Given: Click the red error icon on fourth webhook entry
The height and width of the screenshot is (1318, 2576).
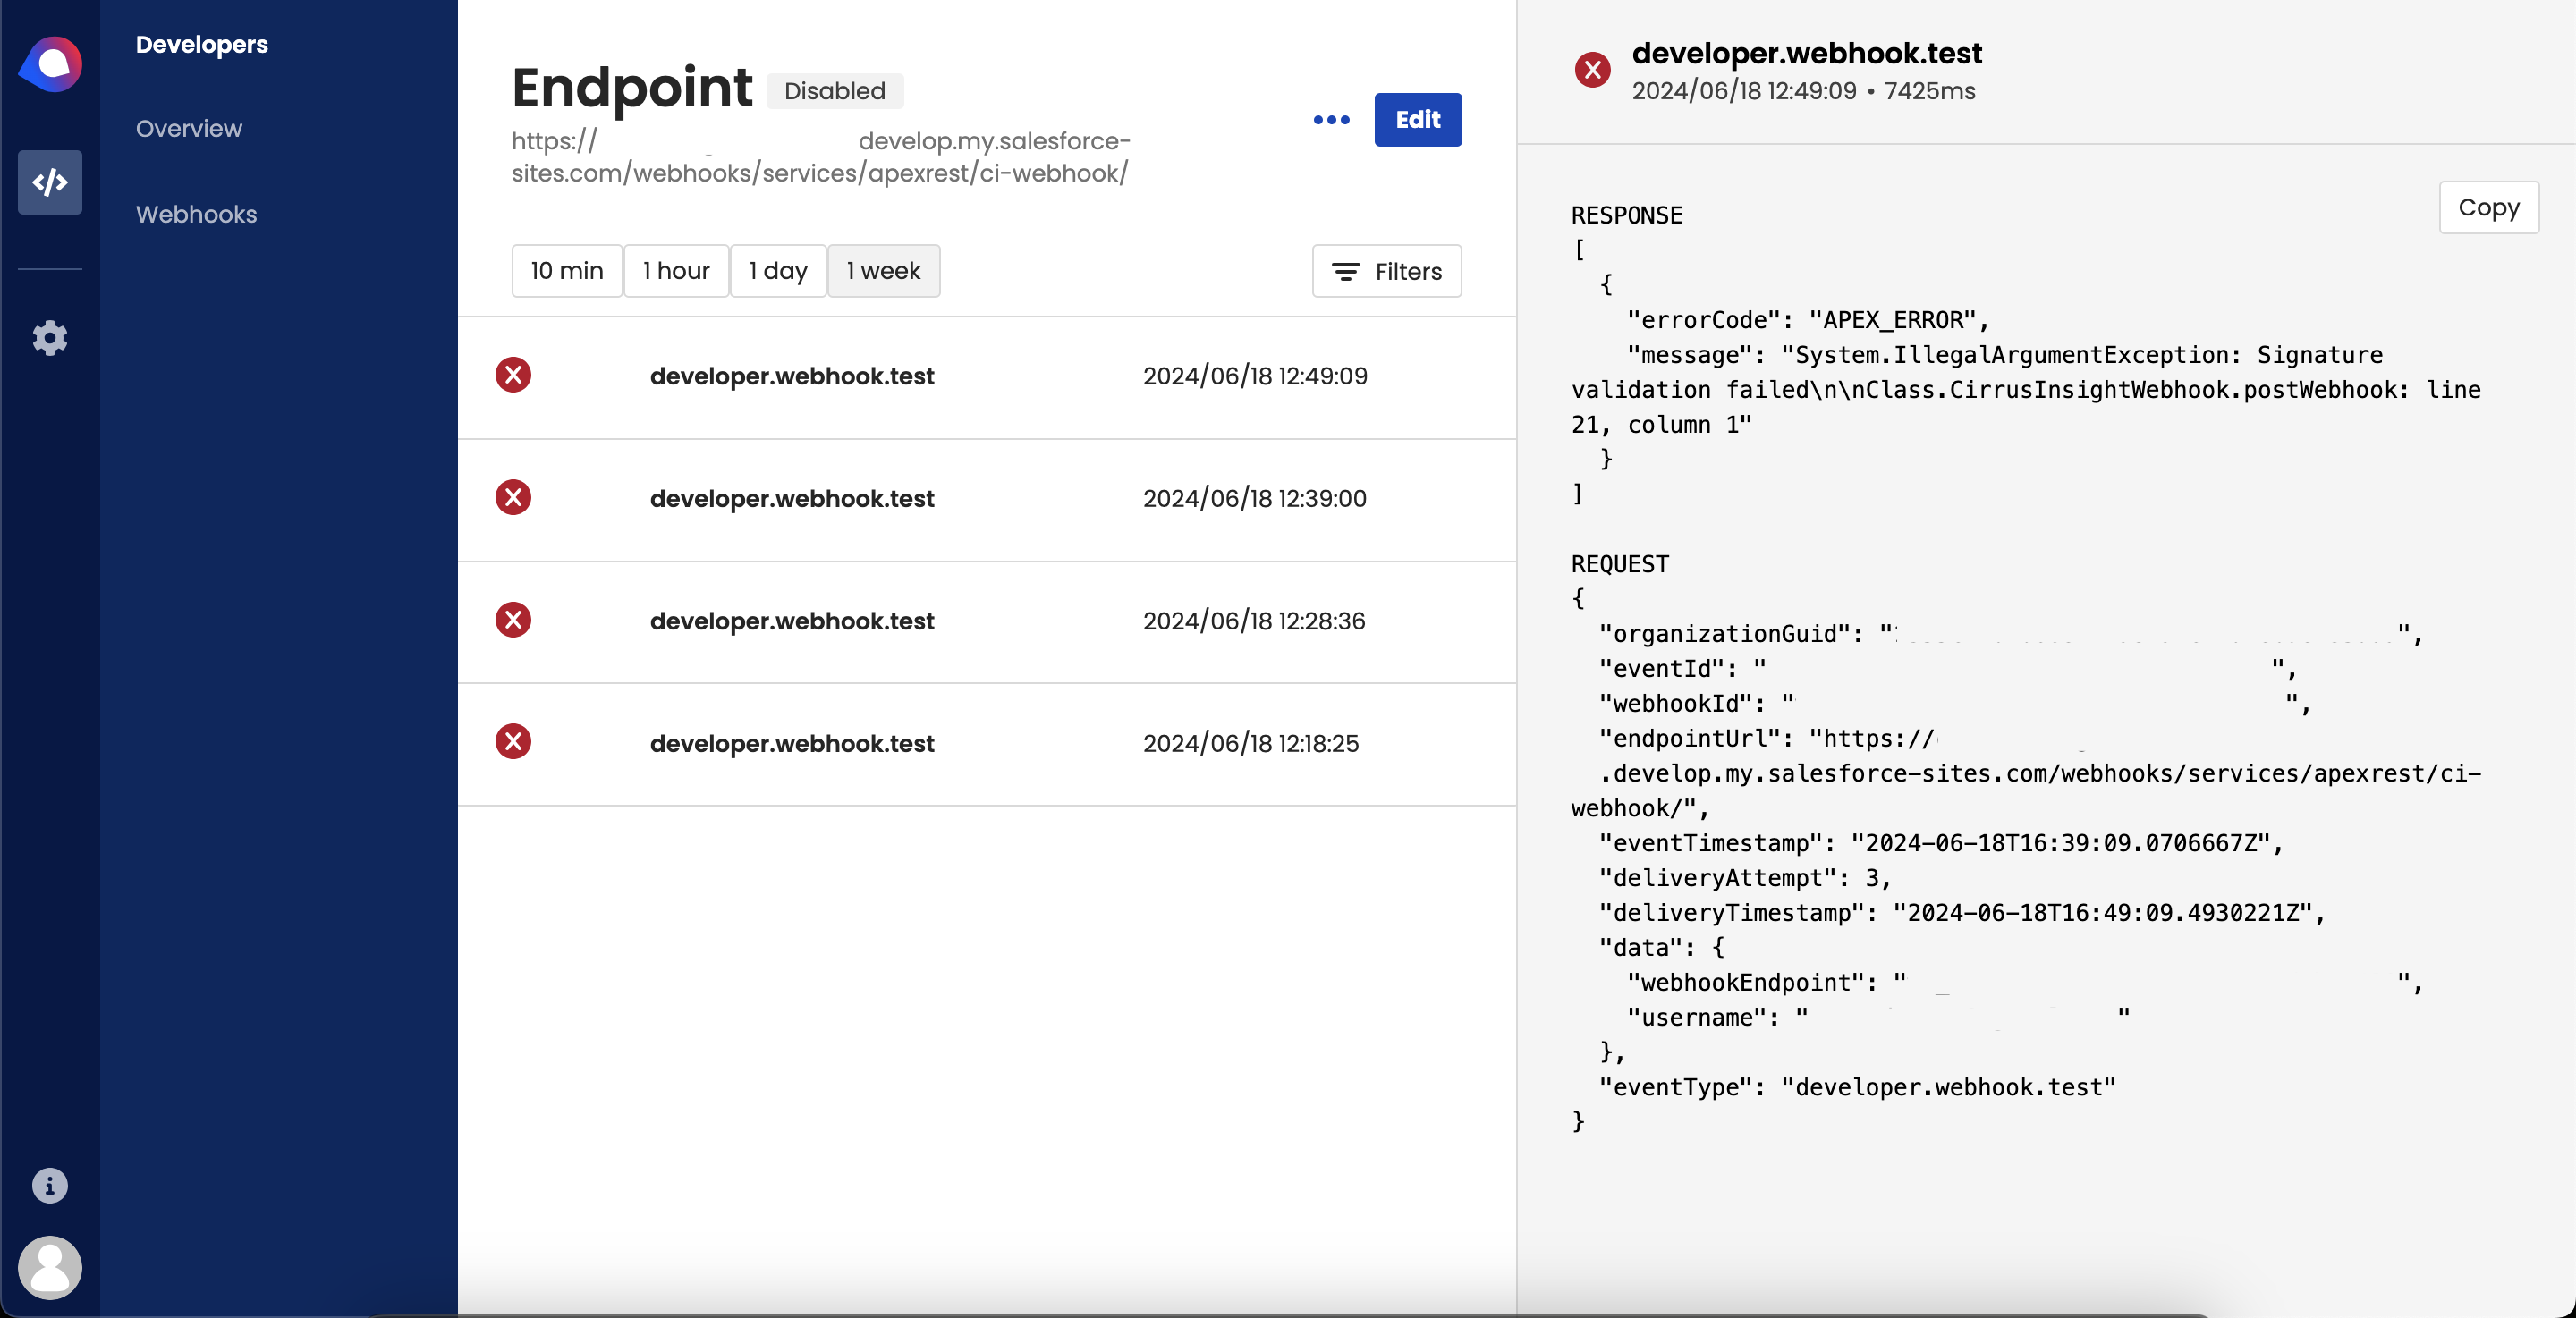Looking at the screenshot, I should pyautogui.click(x=514, y=743).
